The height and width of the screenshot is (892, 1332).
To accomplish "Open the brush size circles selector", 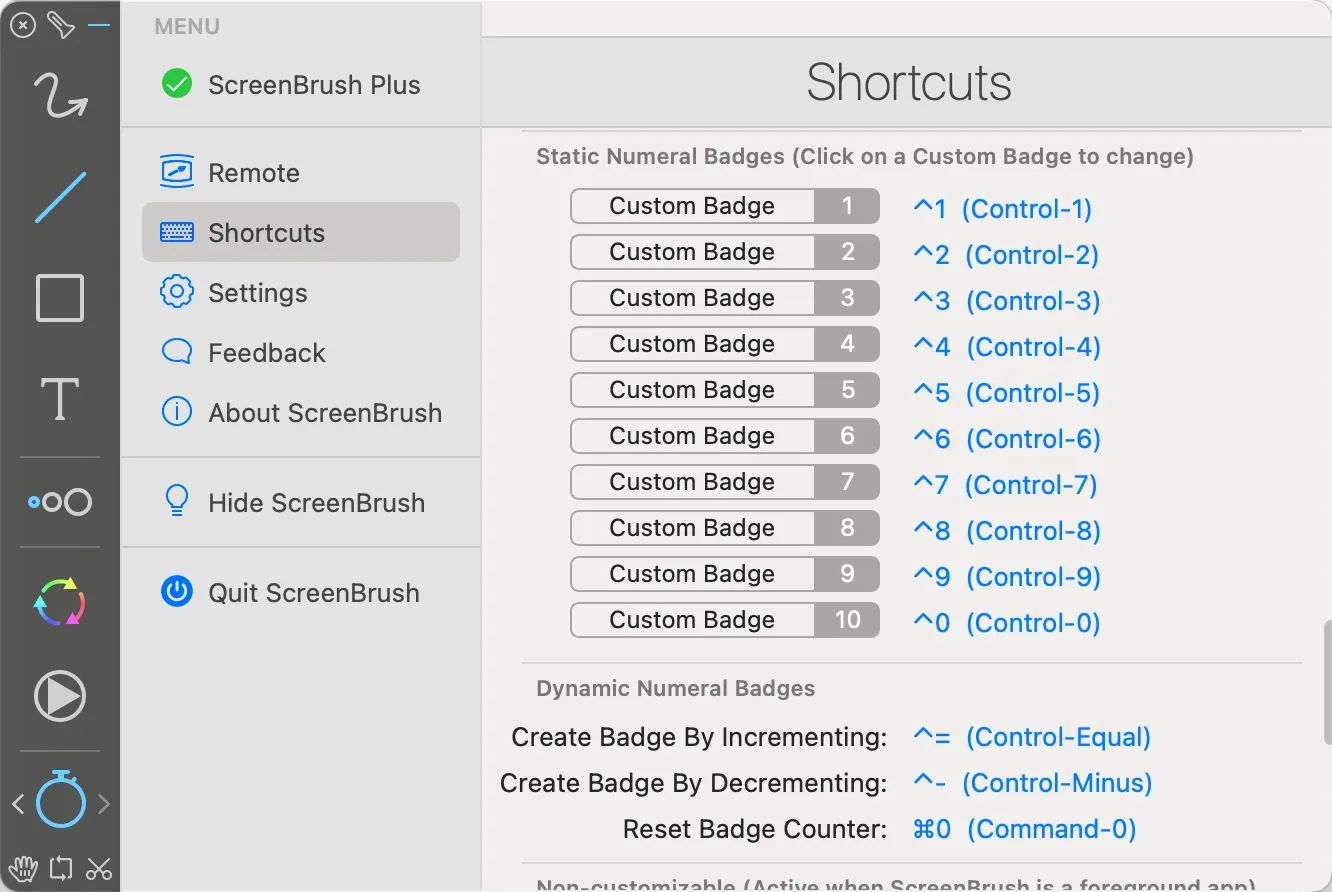I will click(60, 502).
